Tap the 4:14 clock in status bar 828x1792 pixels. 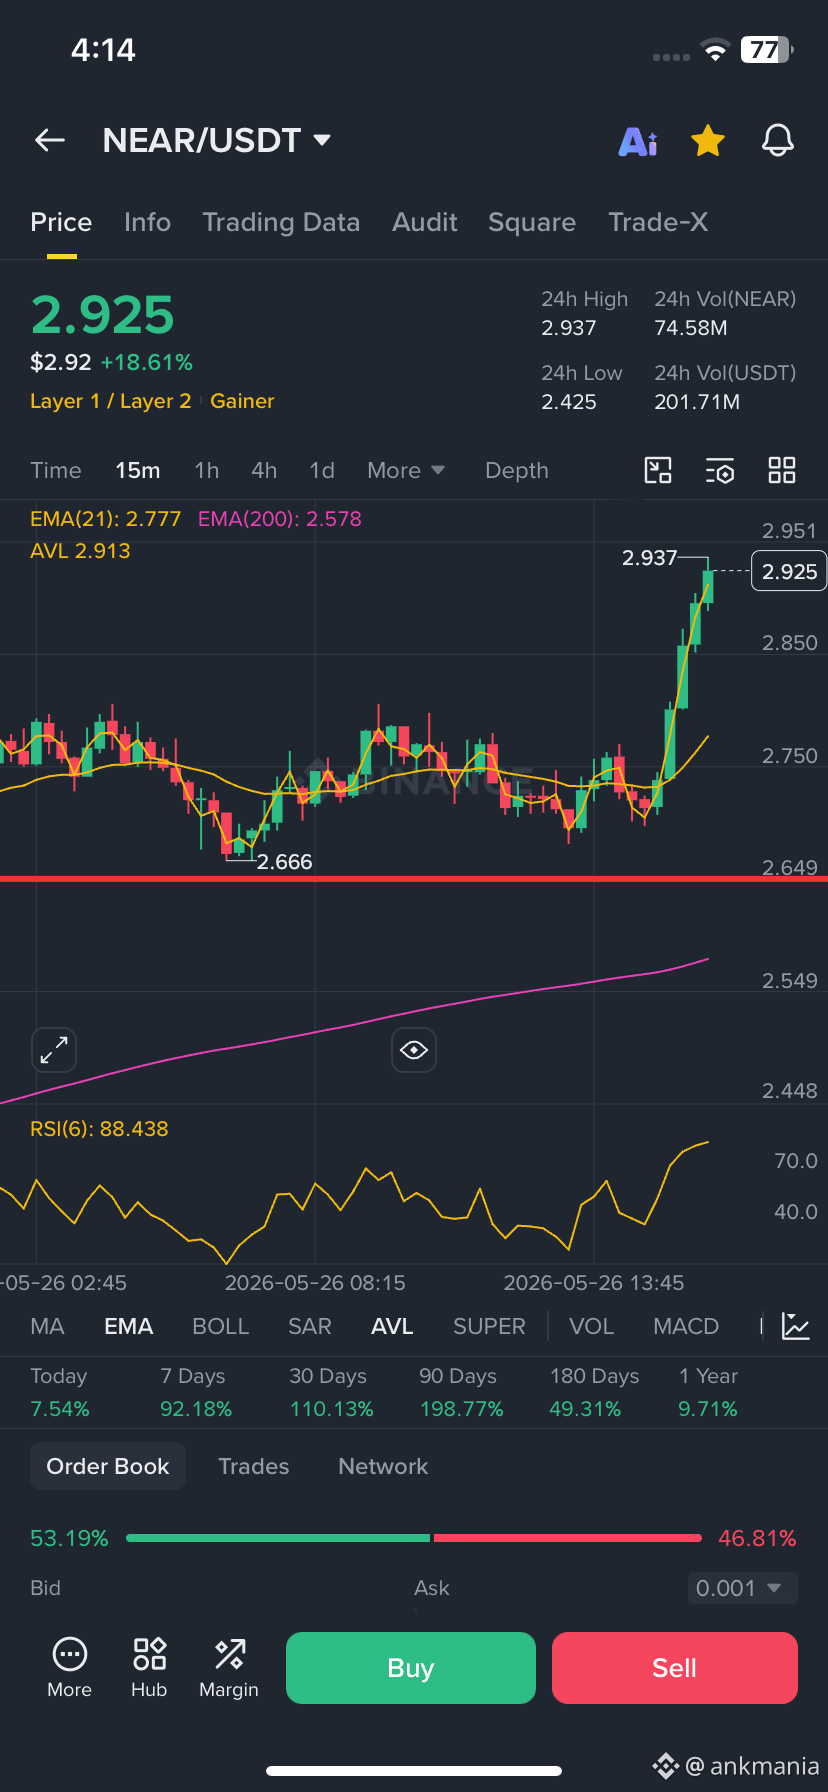tap(103, 50)
